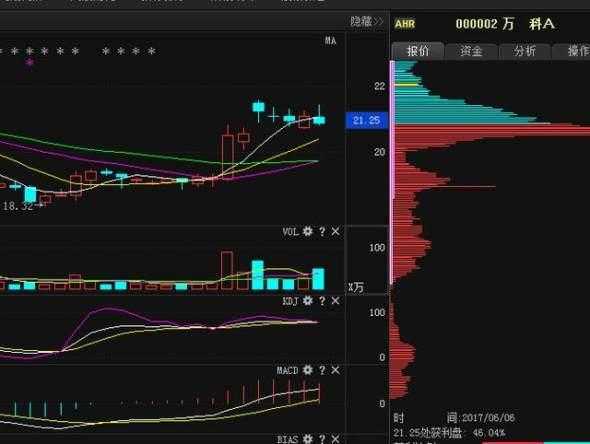Click the AHR badge next to stock code
590x444 pixels.
click(x=405, y=24)
